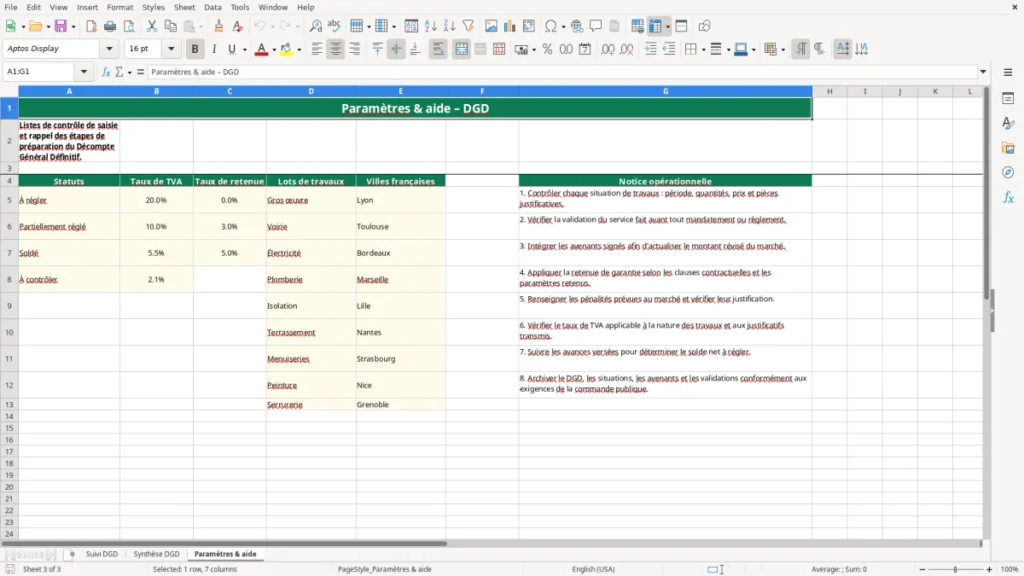Expand the Name Box dropdown
The height and width of the screenshot is (576, 1024).
(84, 72)
